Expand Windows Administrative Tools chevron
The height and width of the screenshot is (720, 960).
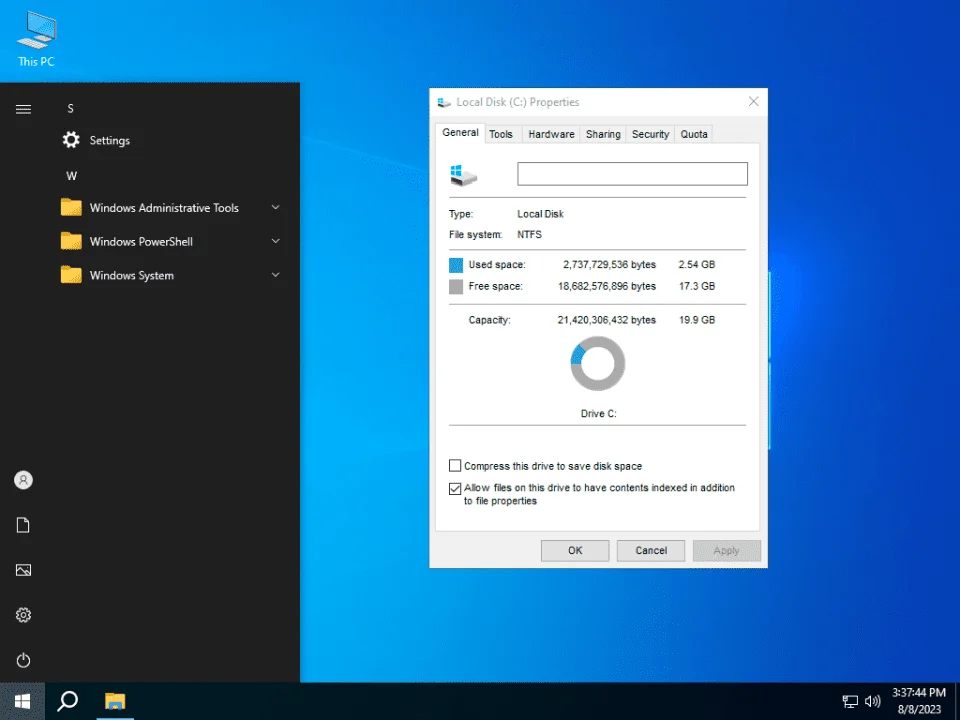tap(276, 208)
